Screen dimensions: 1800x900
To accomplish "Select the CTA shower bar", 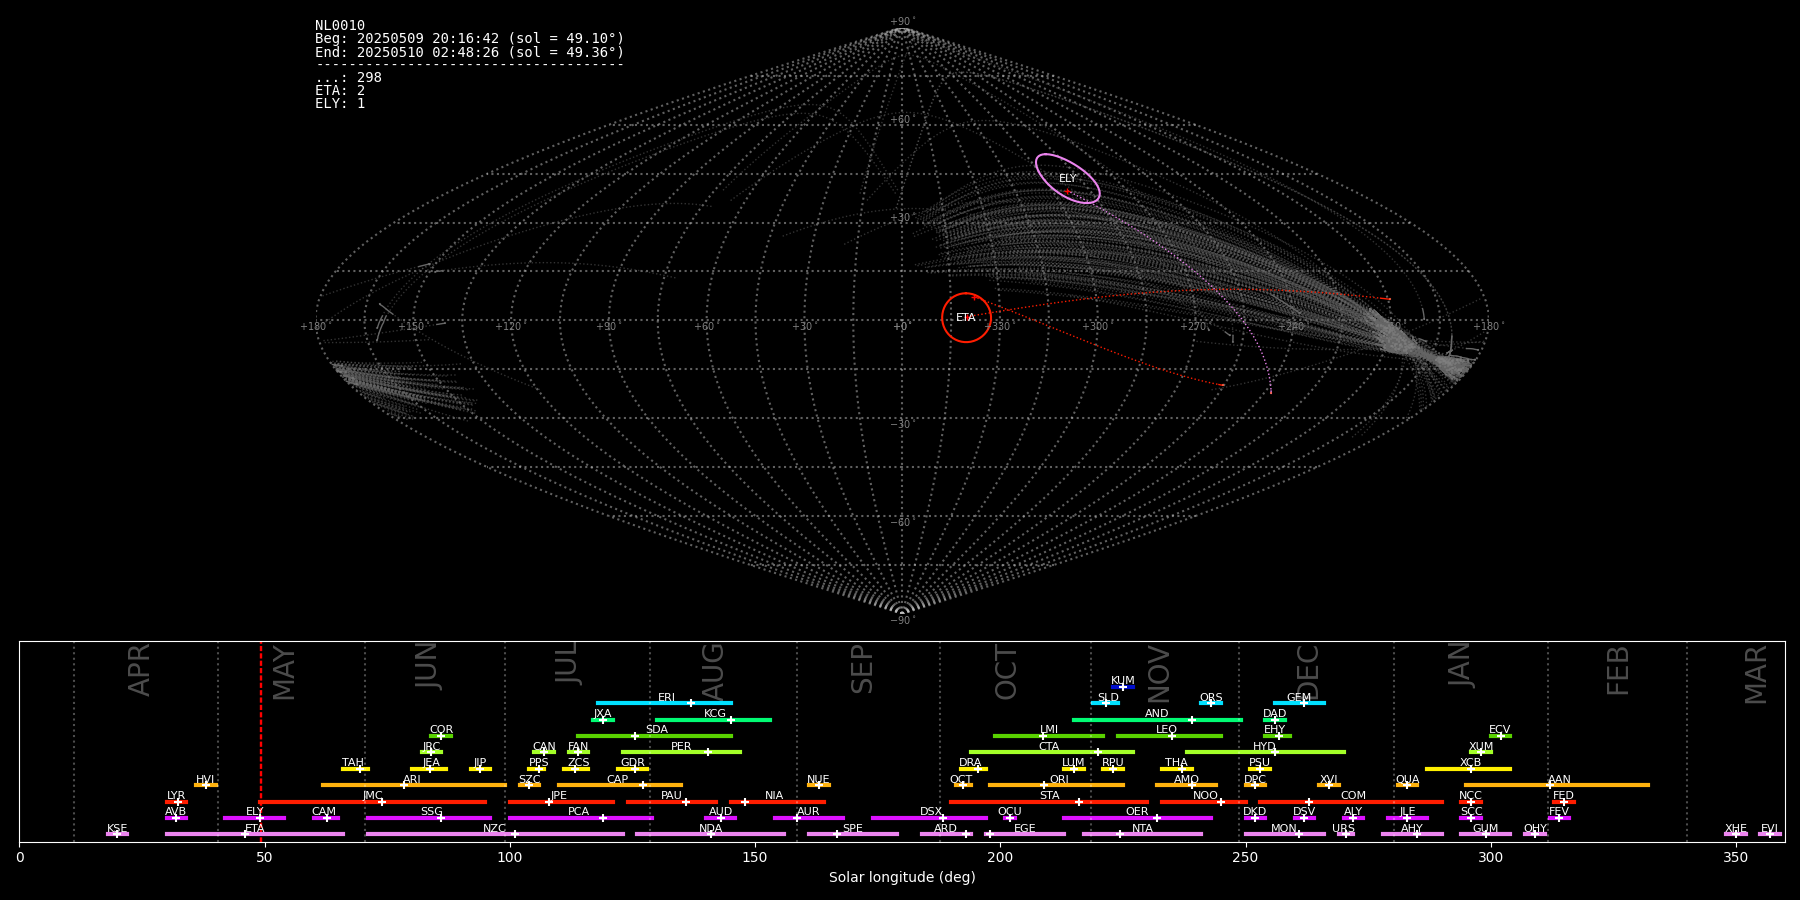I will click(x=1052, y=752).
